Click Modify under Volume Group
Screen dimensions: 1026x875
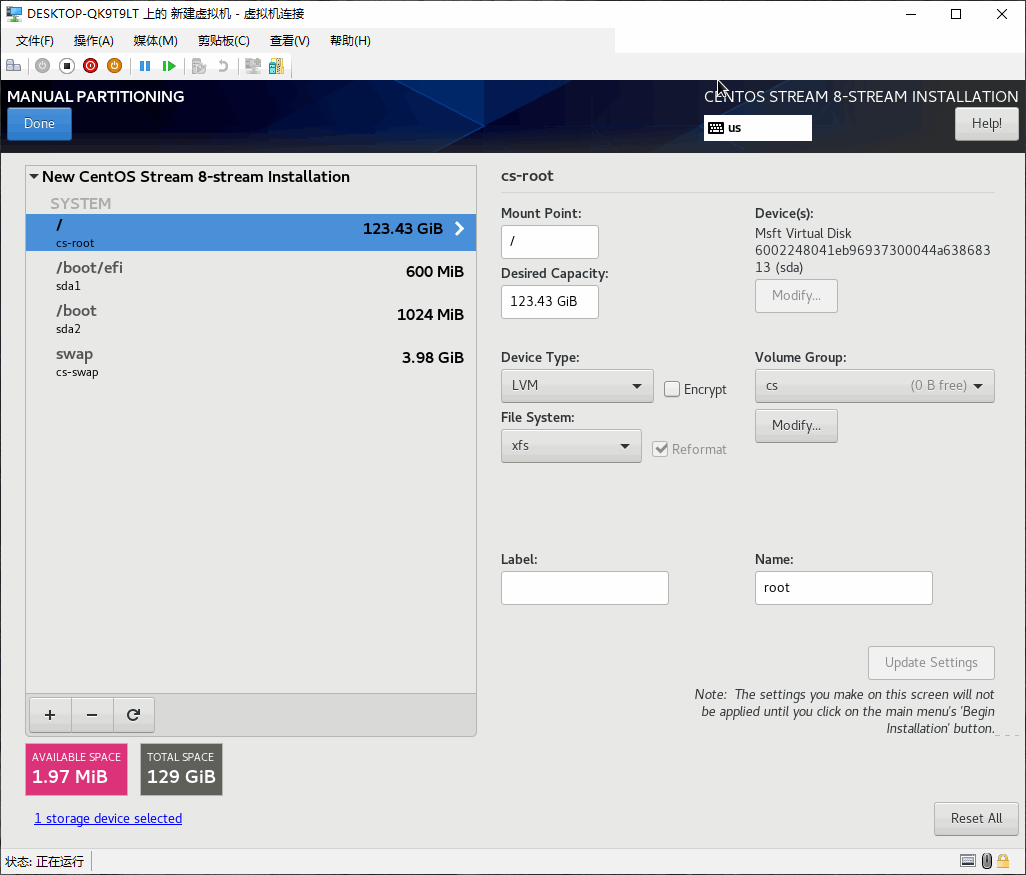[796, 426]
